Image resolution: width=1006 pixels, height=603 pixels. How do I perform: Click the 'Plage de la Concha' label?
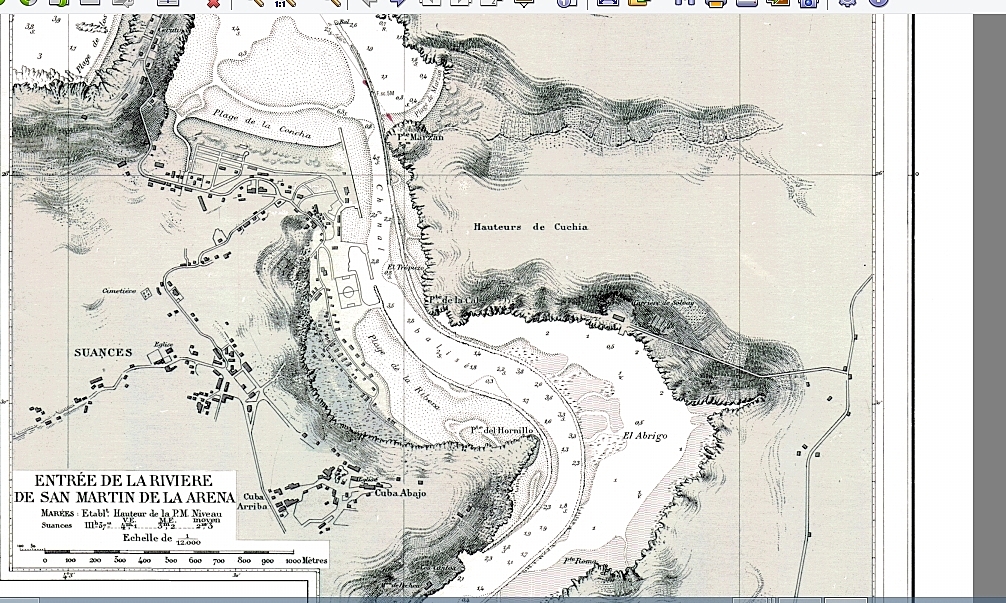point(262,123)
